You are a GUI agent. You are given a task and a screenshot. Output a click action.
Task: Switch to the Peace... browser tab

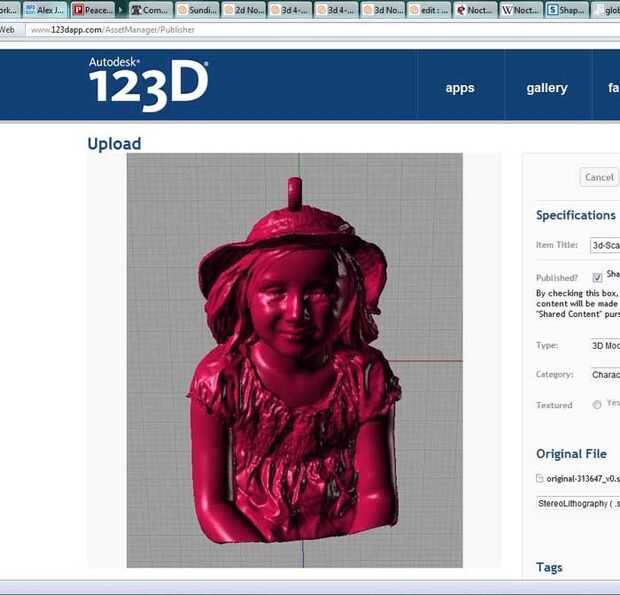pos(93,10)
